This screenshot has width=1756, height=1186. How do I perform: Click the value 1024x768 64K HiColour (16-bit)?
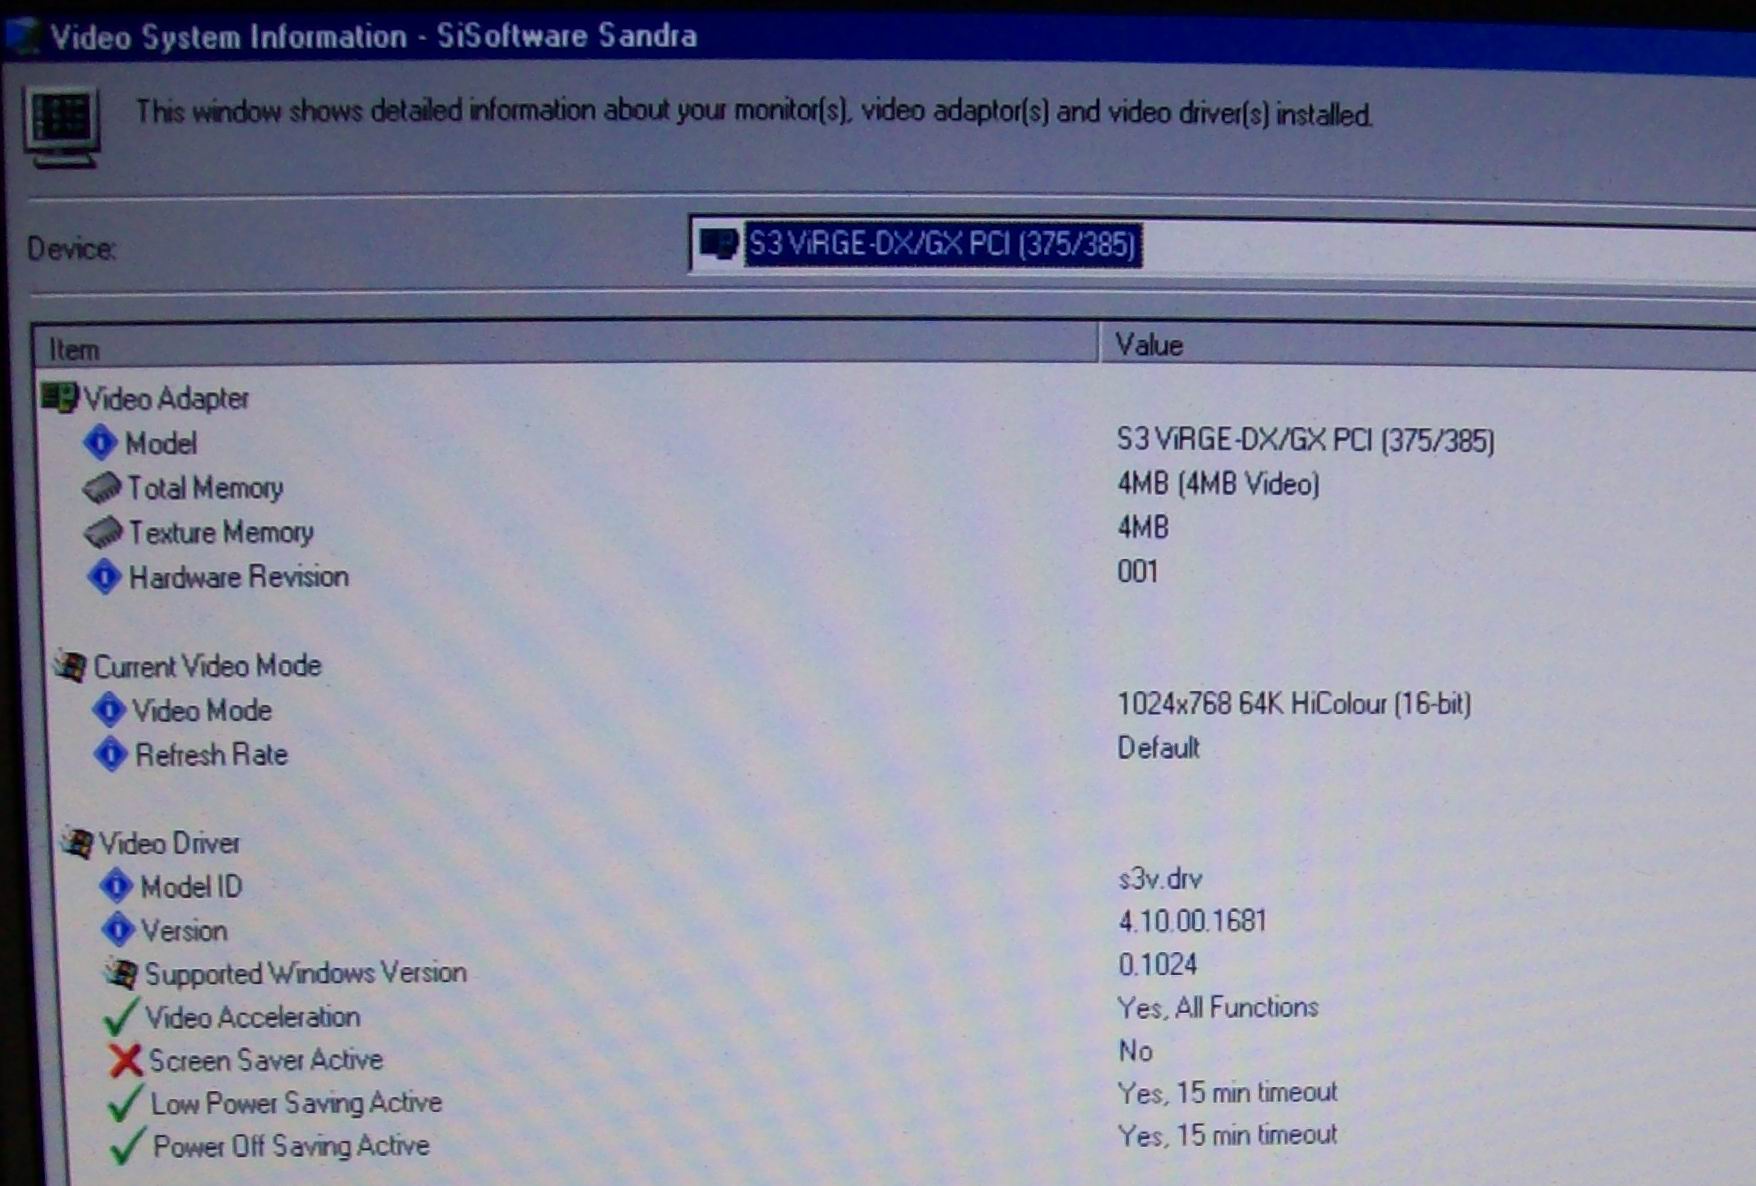[1294, 704]
